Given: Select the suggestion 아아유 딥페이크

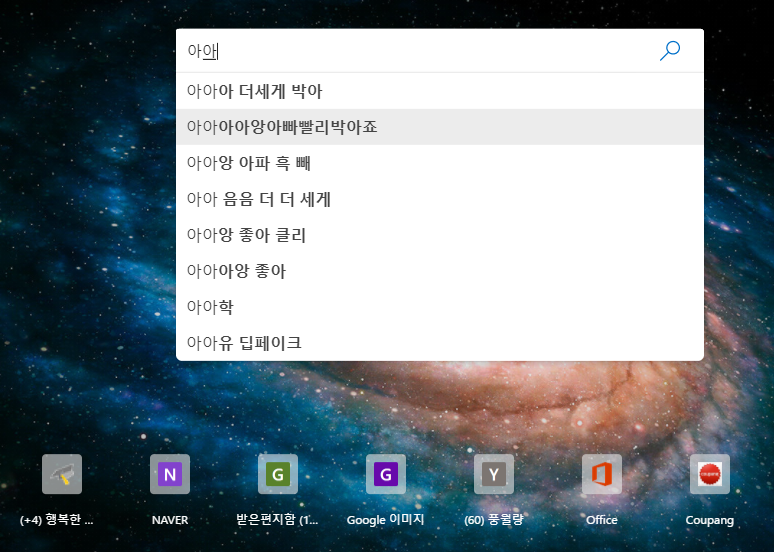Looking at the screenshot, I should pos(440,343).
